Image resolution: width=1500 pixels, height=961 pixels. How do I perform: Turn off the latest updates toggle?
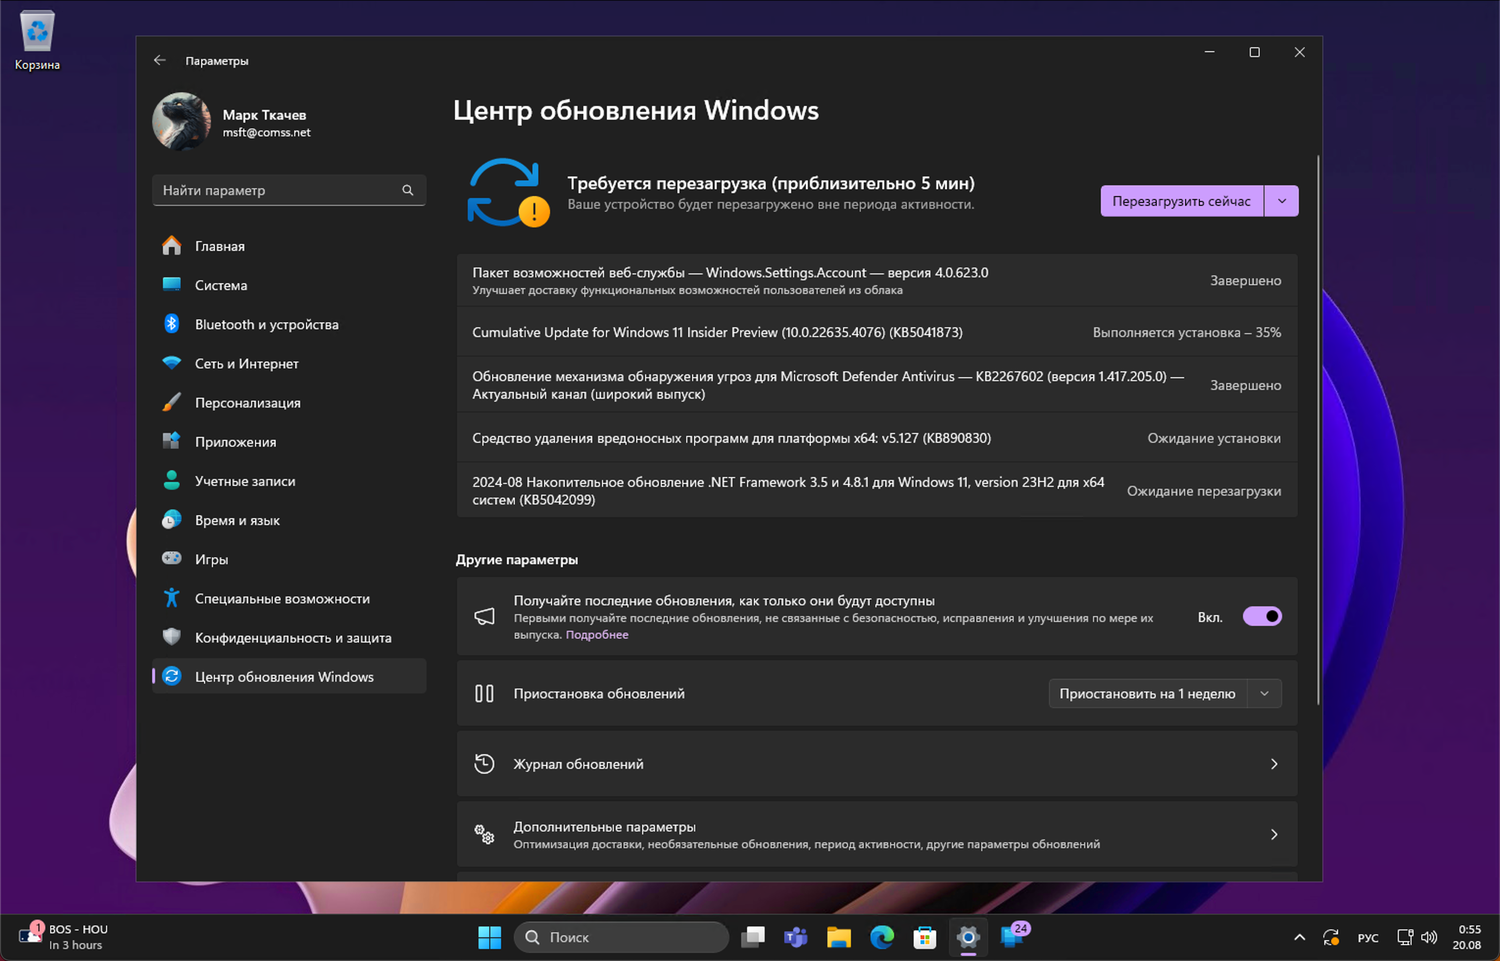click(x=1262, y=616)
